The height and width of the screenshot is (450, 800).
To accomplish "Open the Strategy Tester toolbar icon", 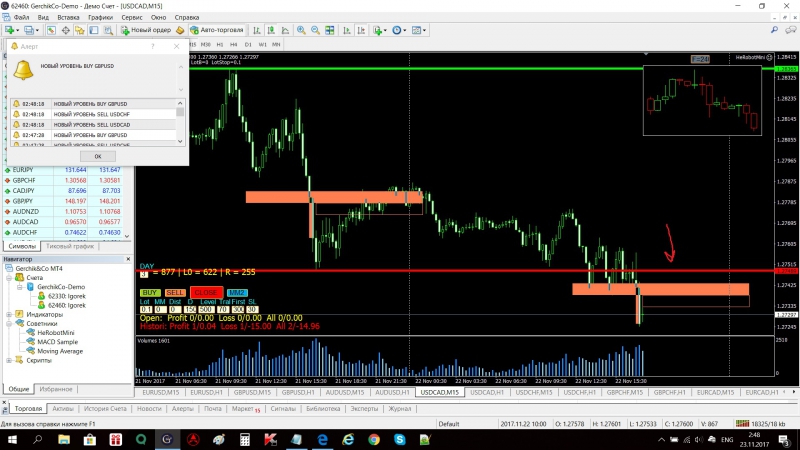I will pyautogui.click(x=108, y=30).
